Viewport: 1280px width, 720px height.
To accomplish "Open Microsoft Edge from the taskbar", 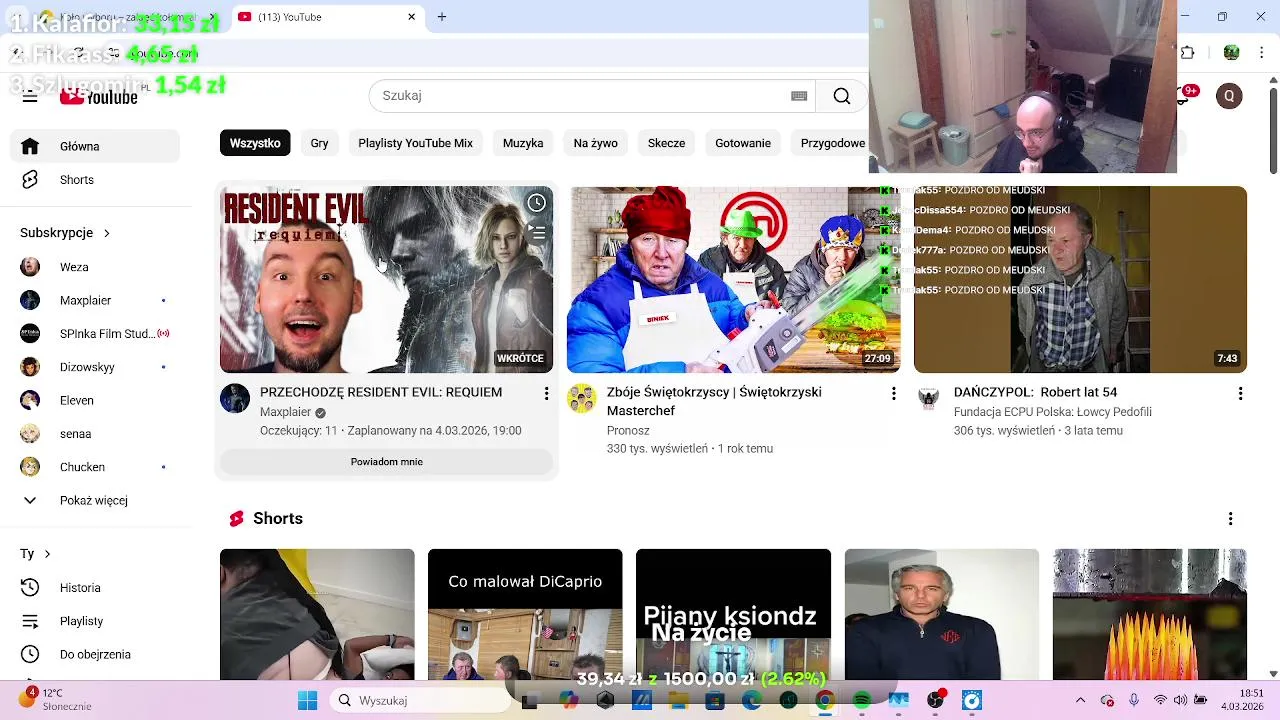I will 752,701.
